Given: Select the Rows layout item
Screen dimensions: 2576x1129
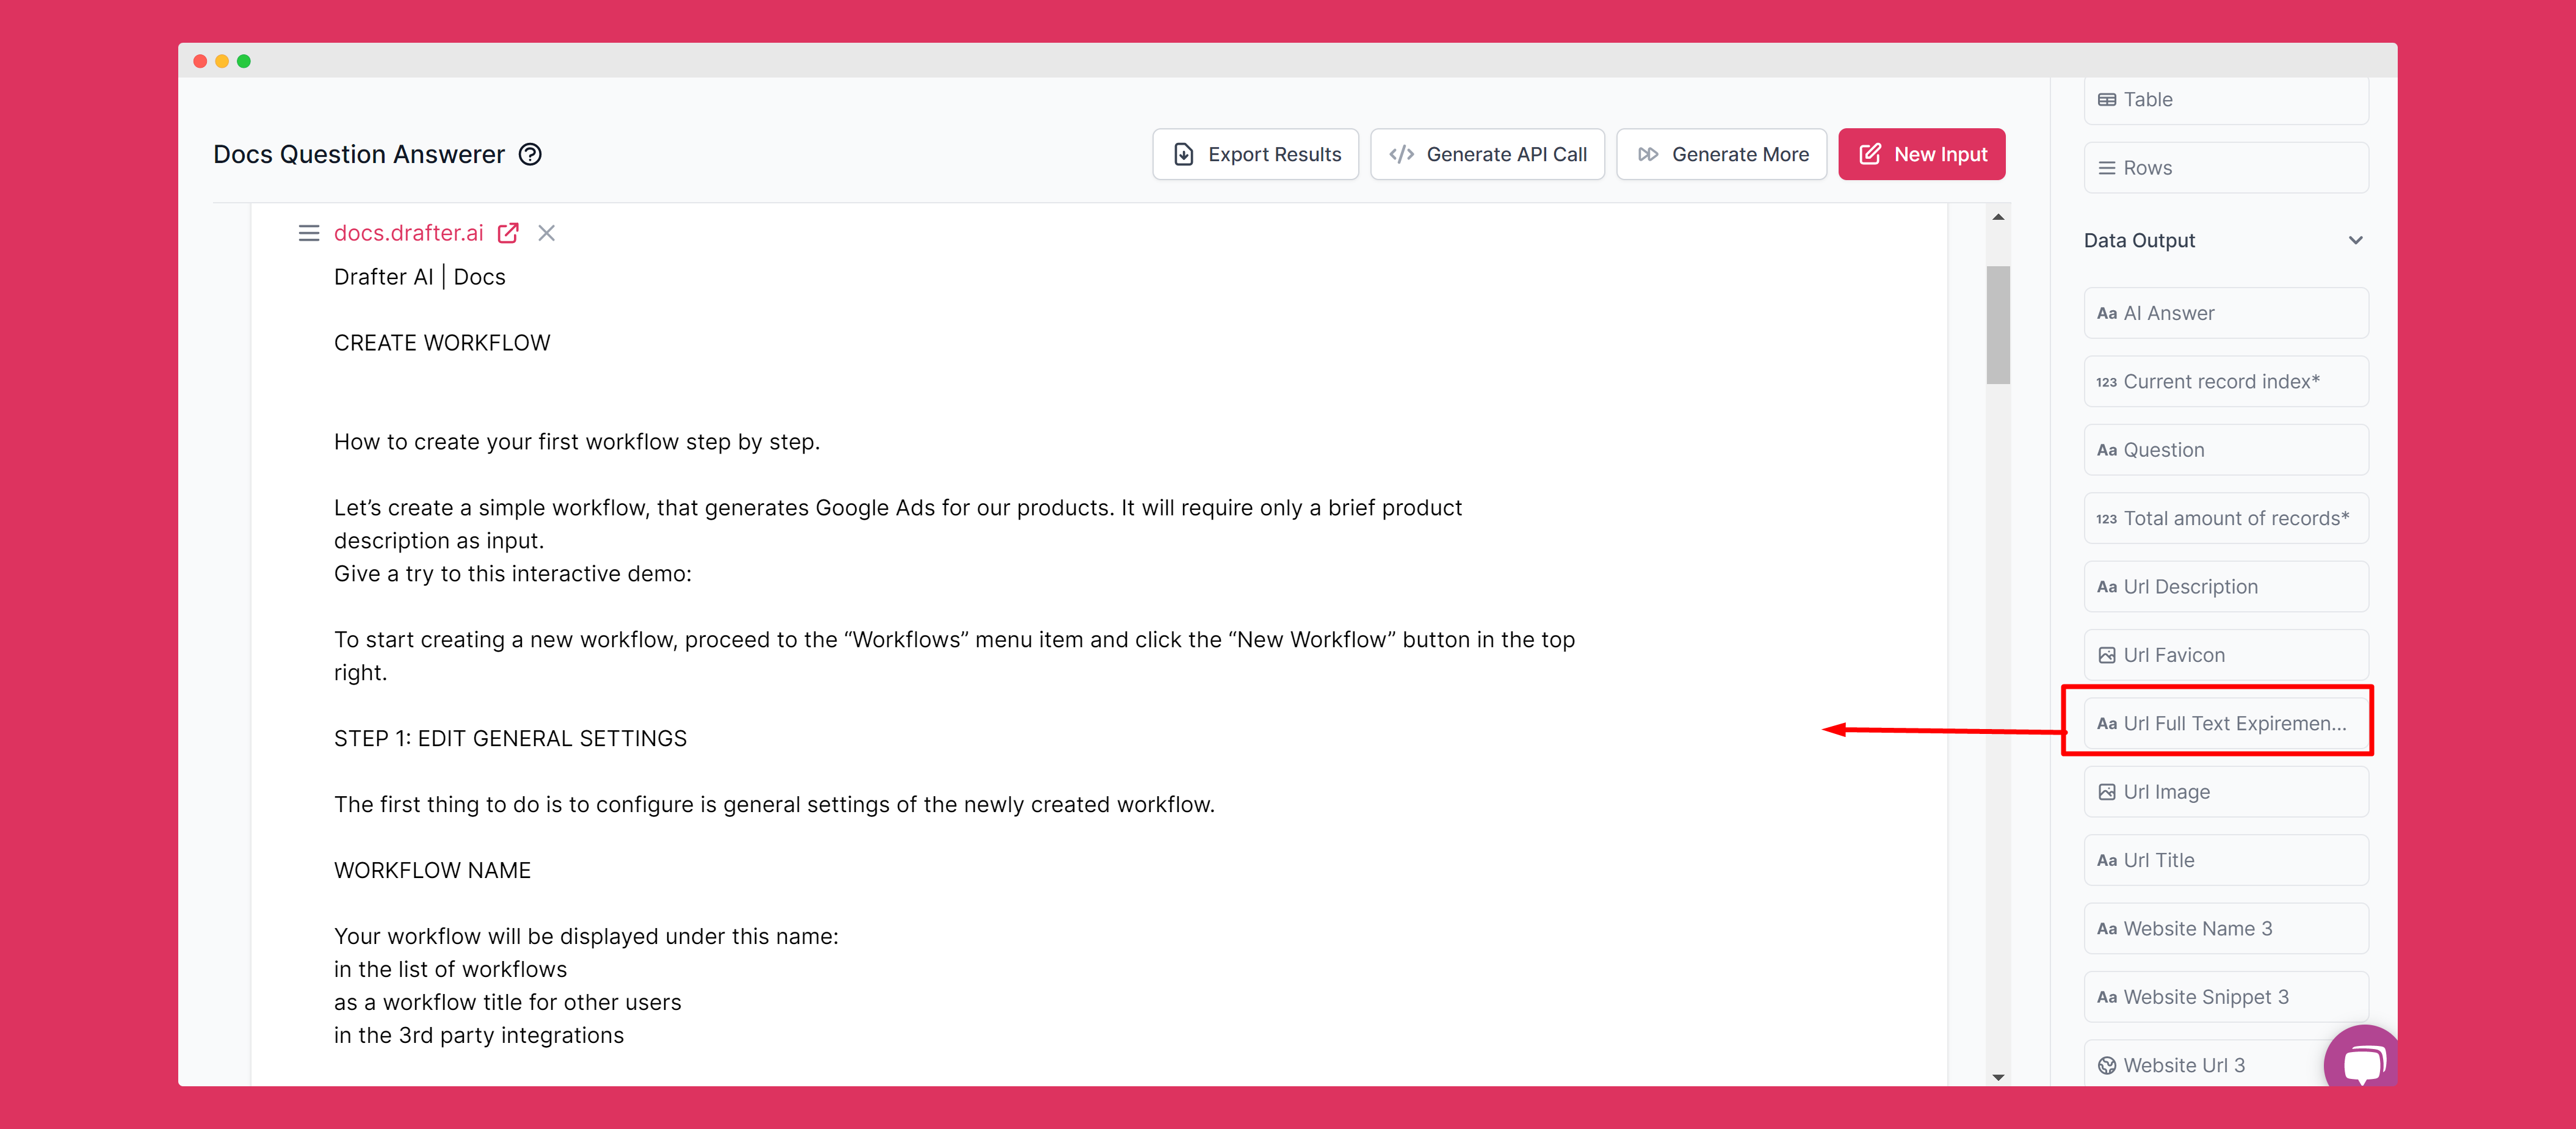Looking at the screenshot, I should pyautogui.click(x=2226, y=168).
